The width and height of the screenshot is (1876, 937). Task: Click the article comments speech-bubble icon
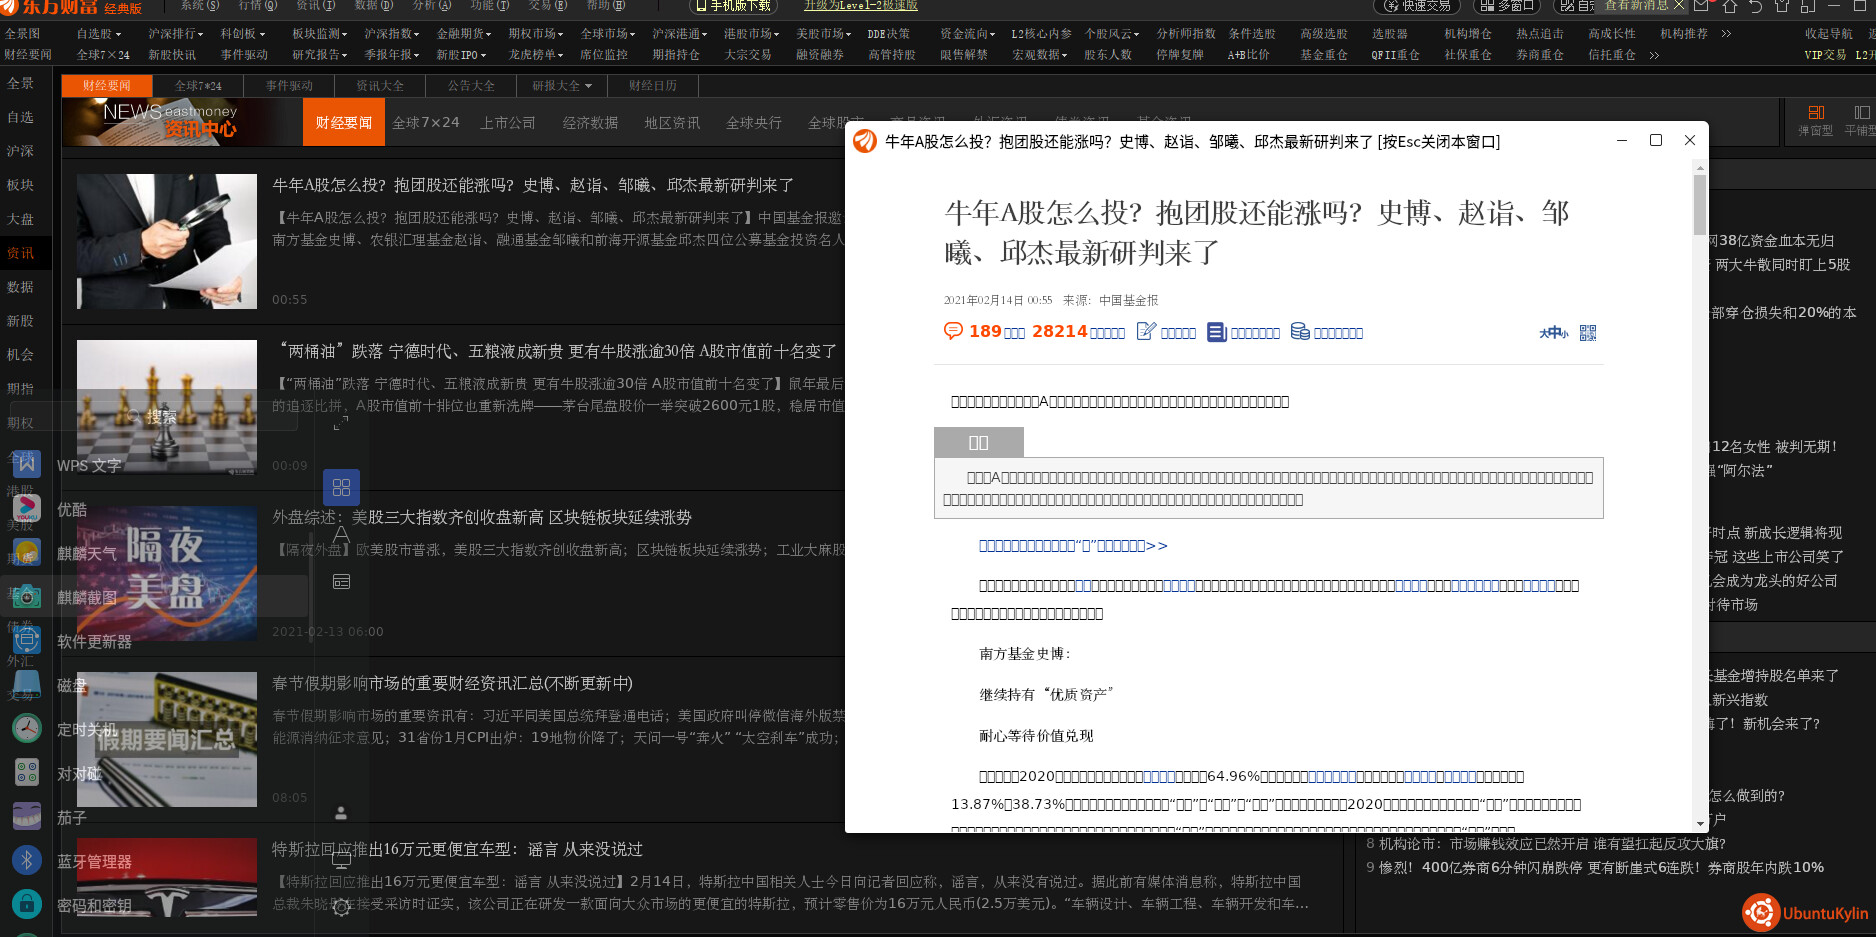coord(953,331)
